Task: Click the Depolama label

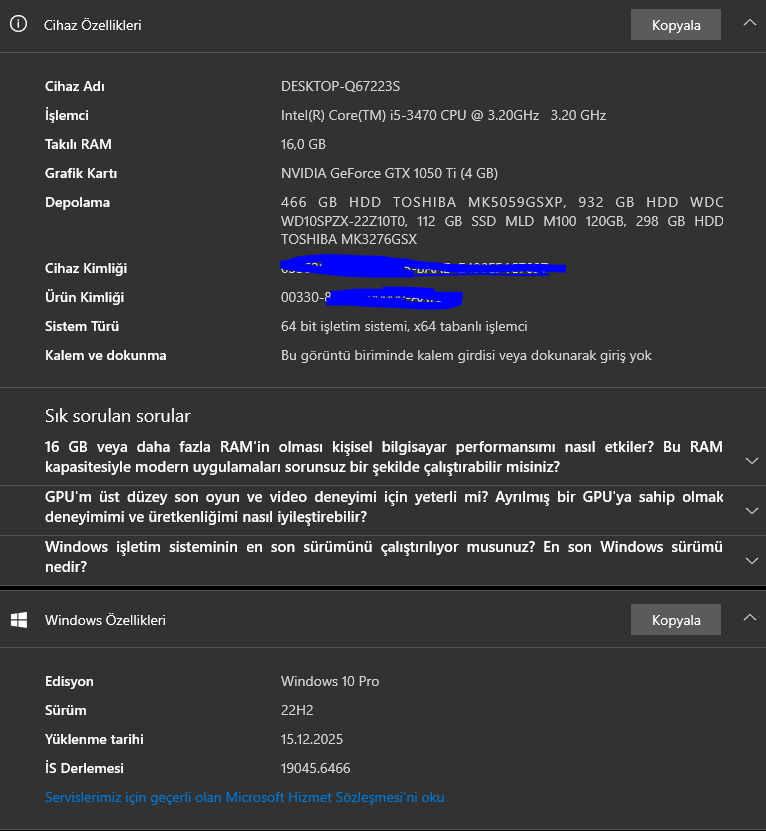Action: (77, 202)
